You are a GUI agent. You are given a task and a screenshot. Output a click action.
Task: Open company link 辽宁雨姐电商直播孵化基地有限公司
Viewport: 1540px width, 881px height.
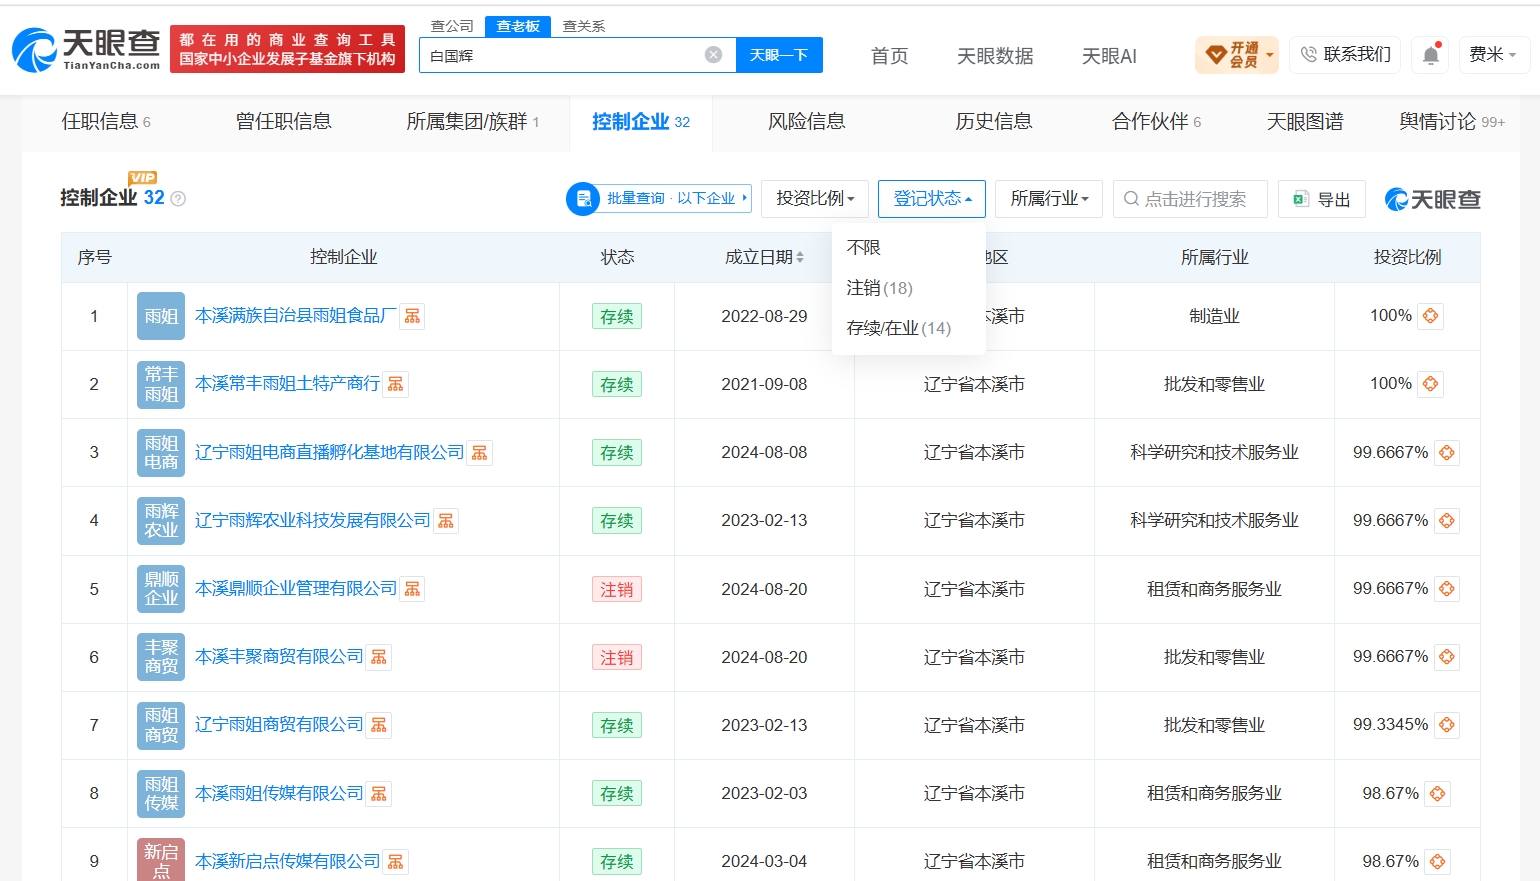329,453
